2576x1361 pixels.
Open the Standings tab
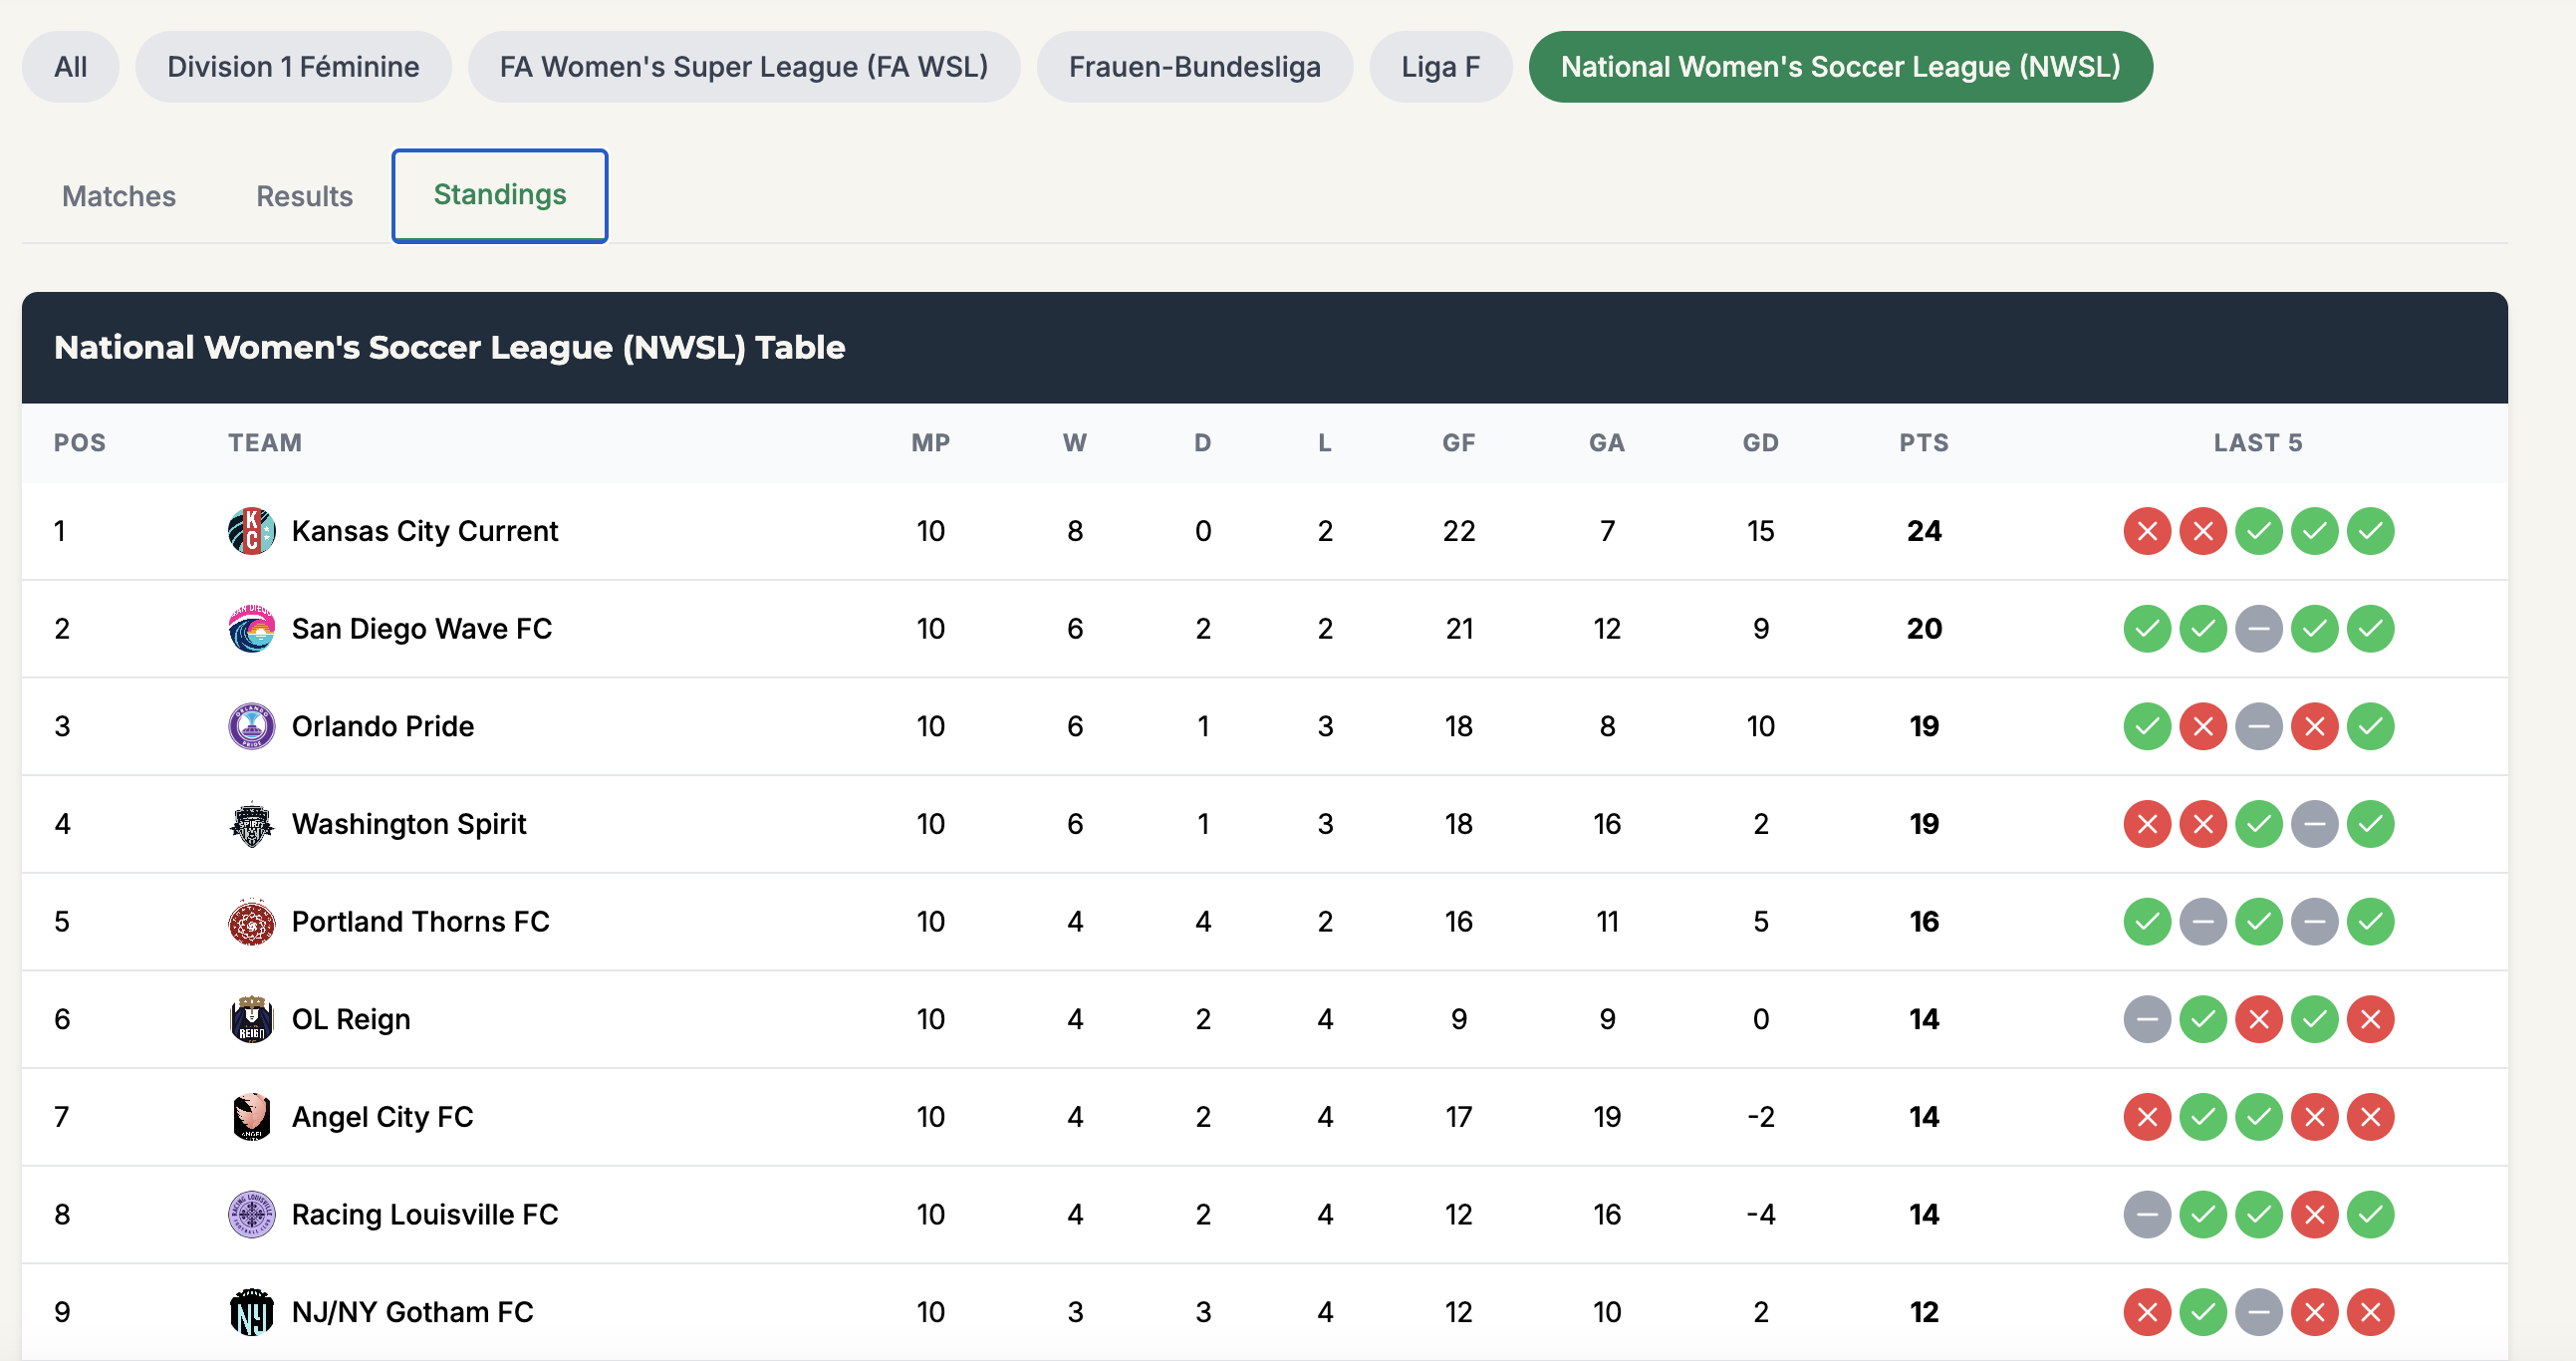coord(500,196)
